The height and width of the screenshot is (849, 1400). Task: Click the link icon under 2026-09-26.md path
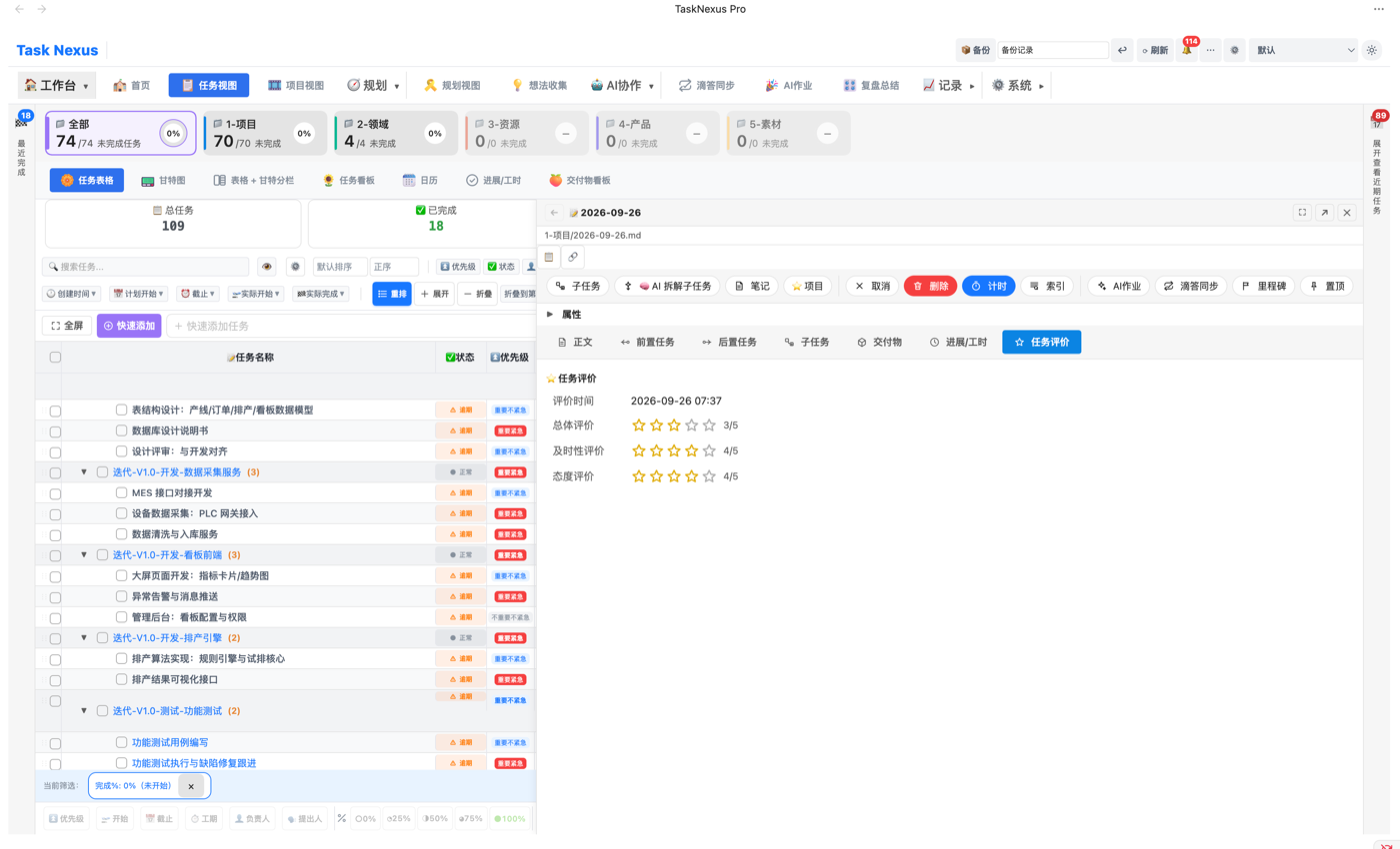pos(573,257)
